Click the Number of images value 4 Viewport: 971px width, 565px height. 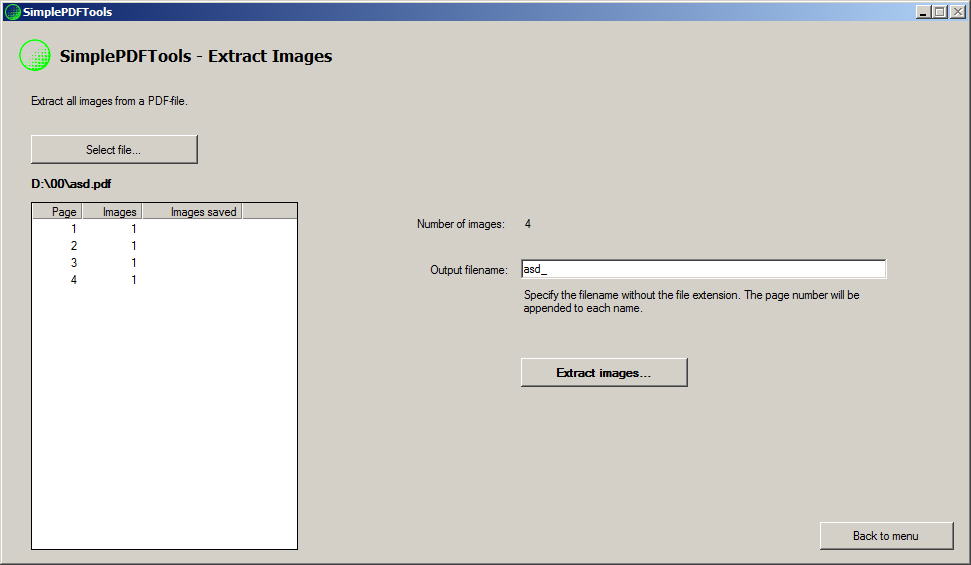pyautogui.click(x=528, y=224)
